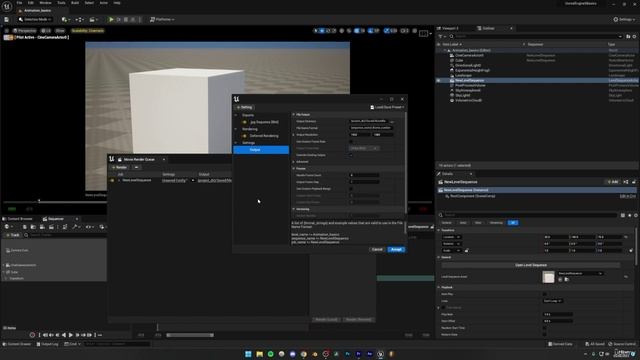Image resolution: width=640 pixels, height=360 pixels.
Task: Toggle Use Custom Playback Range checkbox
Action: tap(351, 189)
